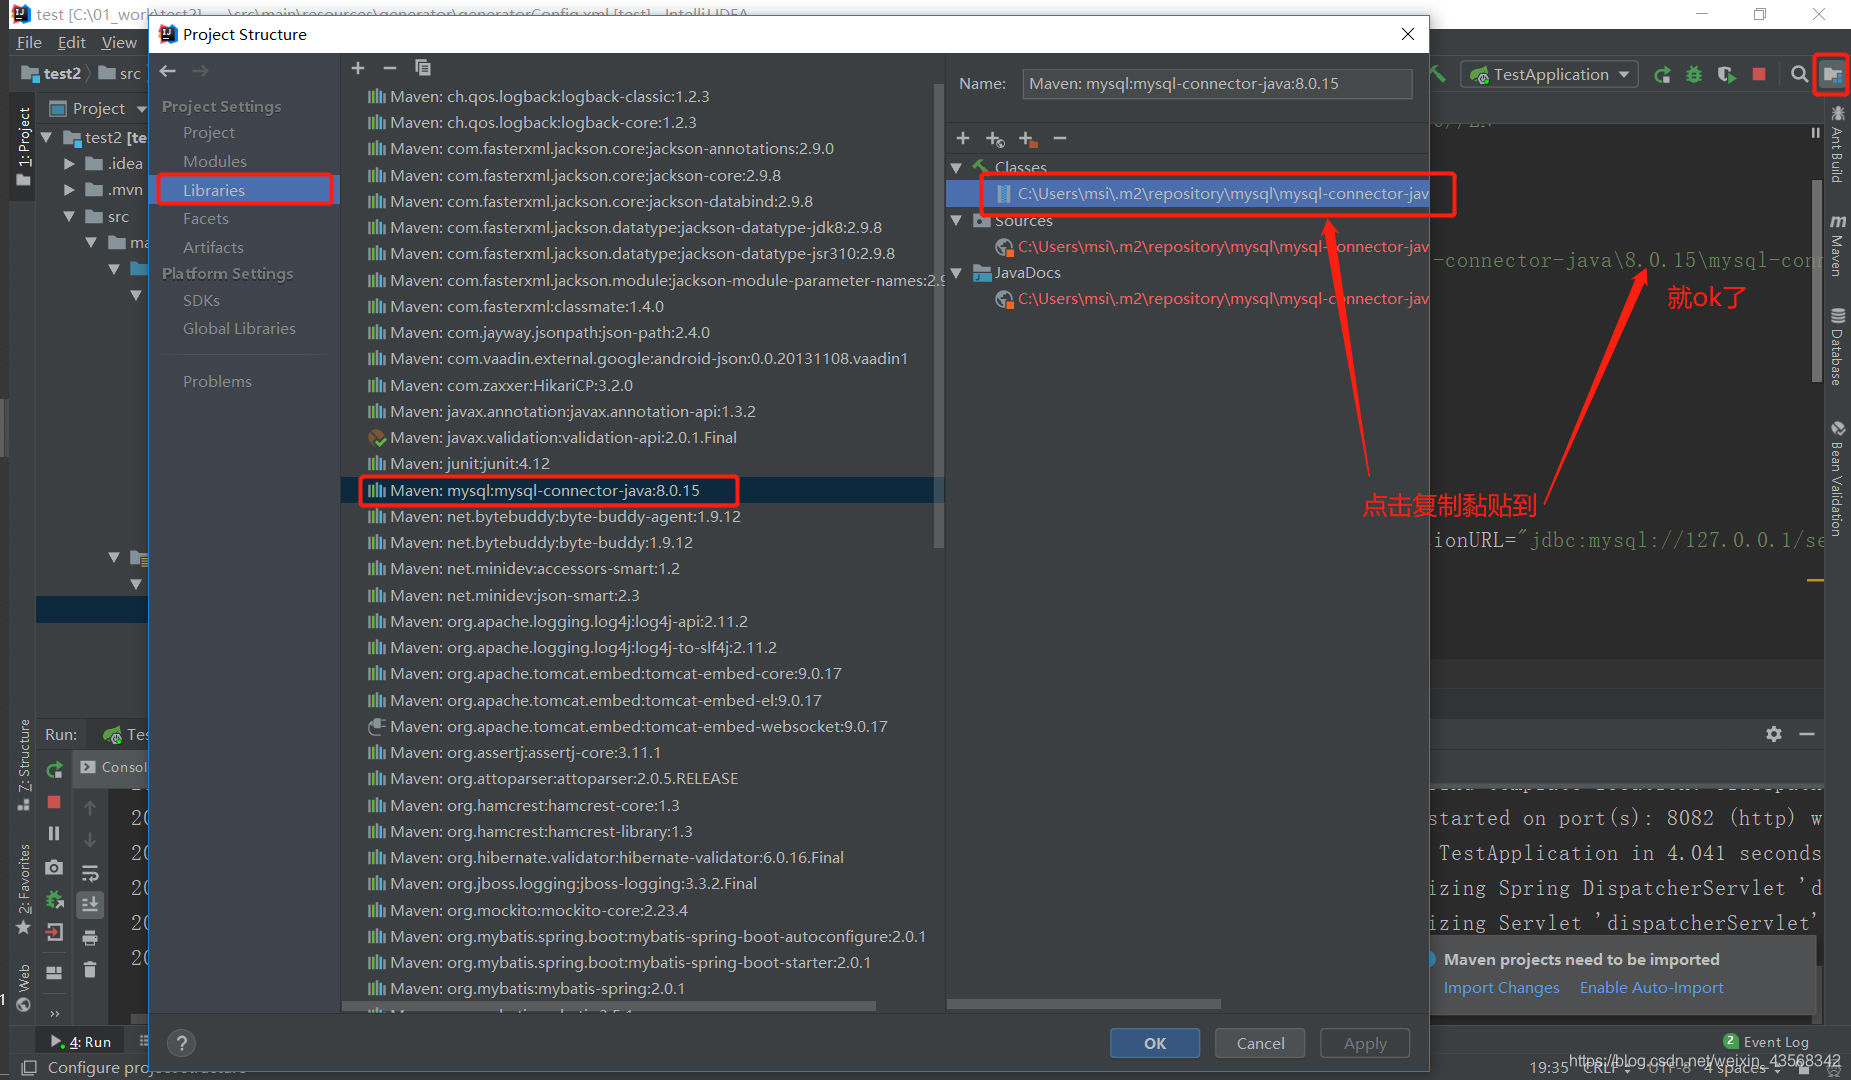The image size is (1851, 1080).
Task: Click Import Changes link
Action: click(x=1501, y=987)
